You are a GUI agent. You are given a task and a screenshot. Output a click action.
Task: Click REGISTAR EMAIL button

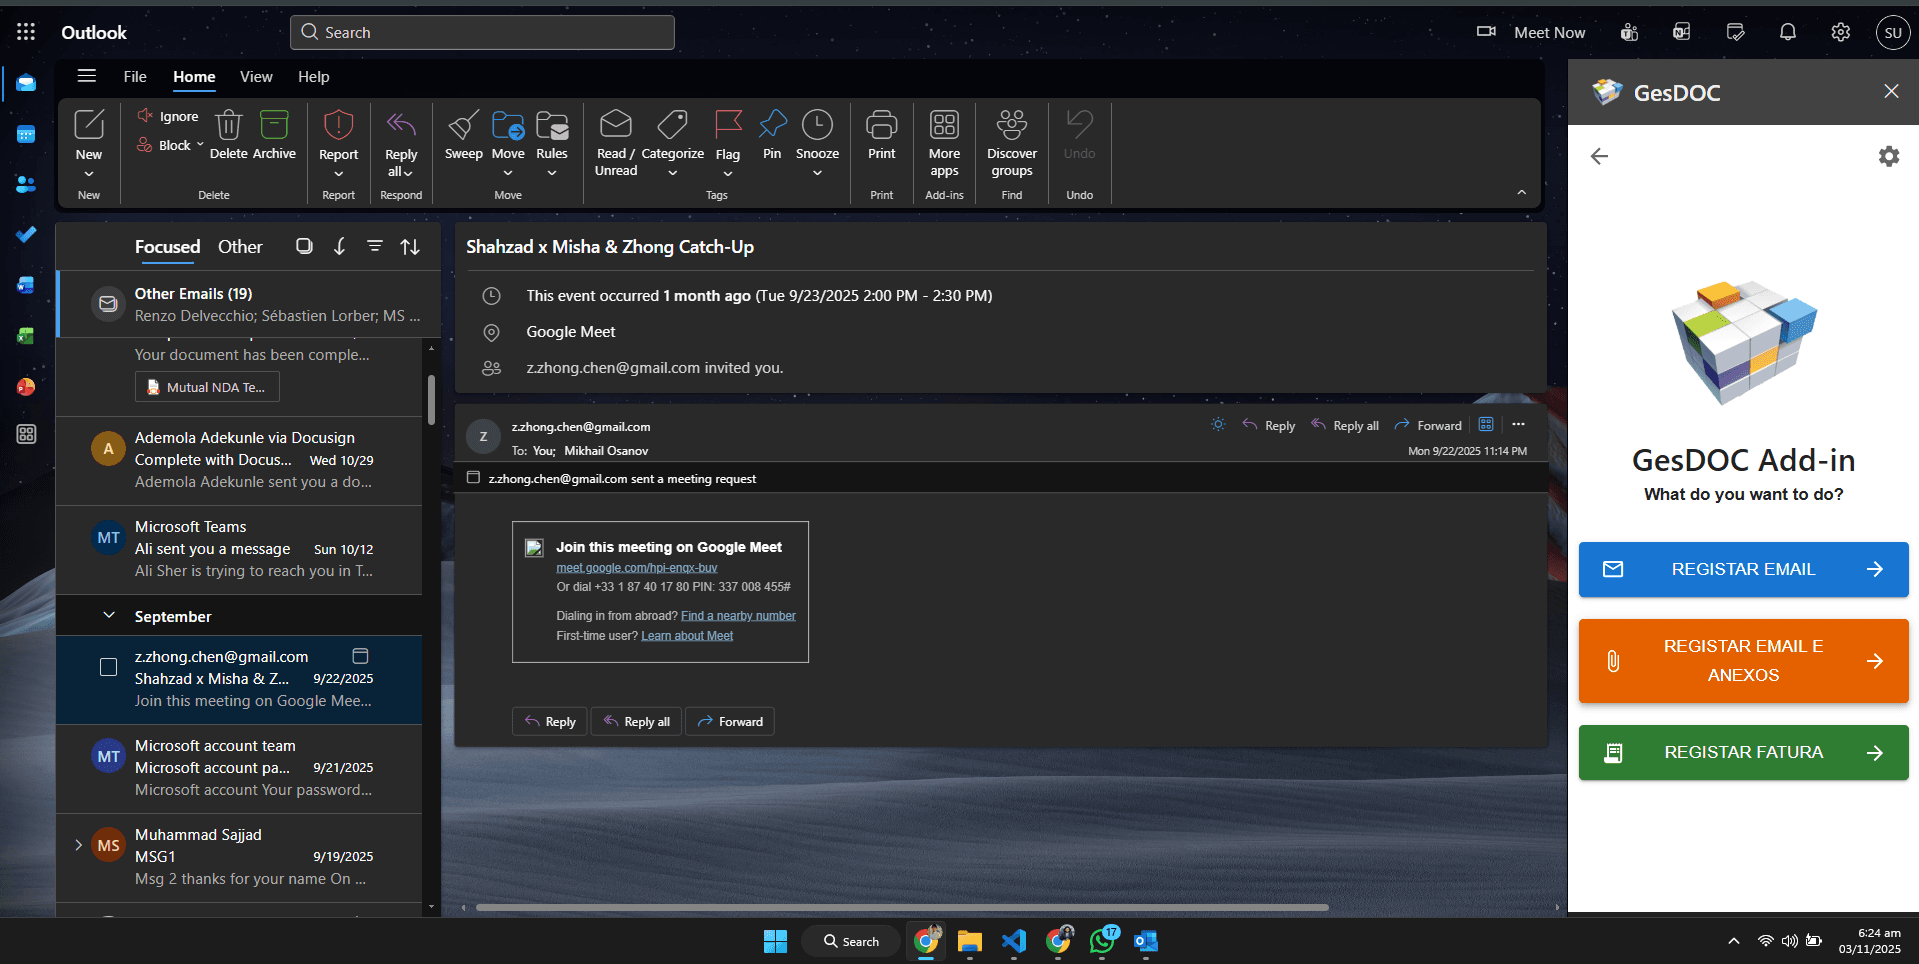1743,569
